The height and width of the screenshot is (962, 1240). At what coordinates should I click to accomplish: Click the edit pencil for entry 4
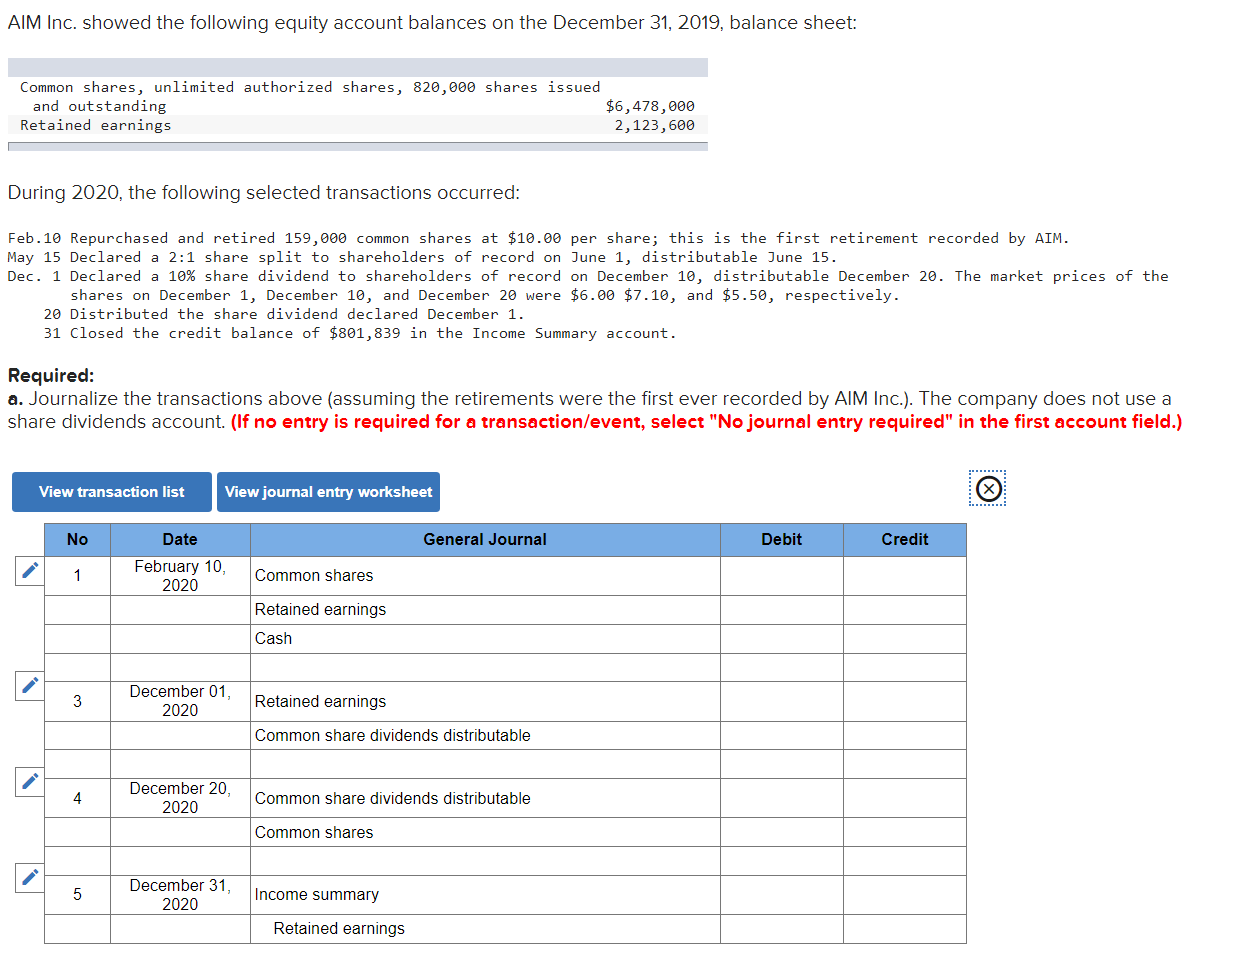click(30, 782)
